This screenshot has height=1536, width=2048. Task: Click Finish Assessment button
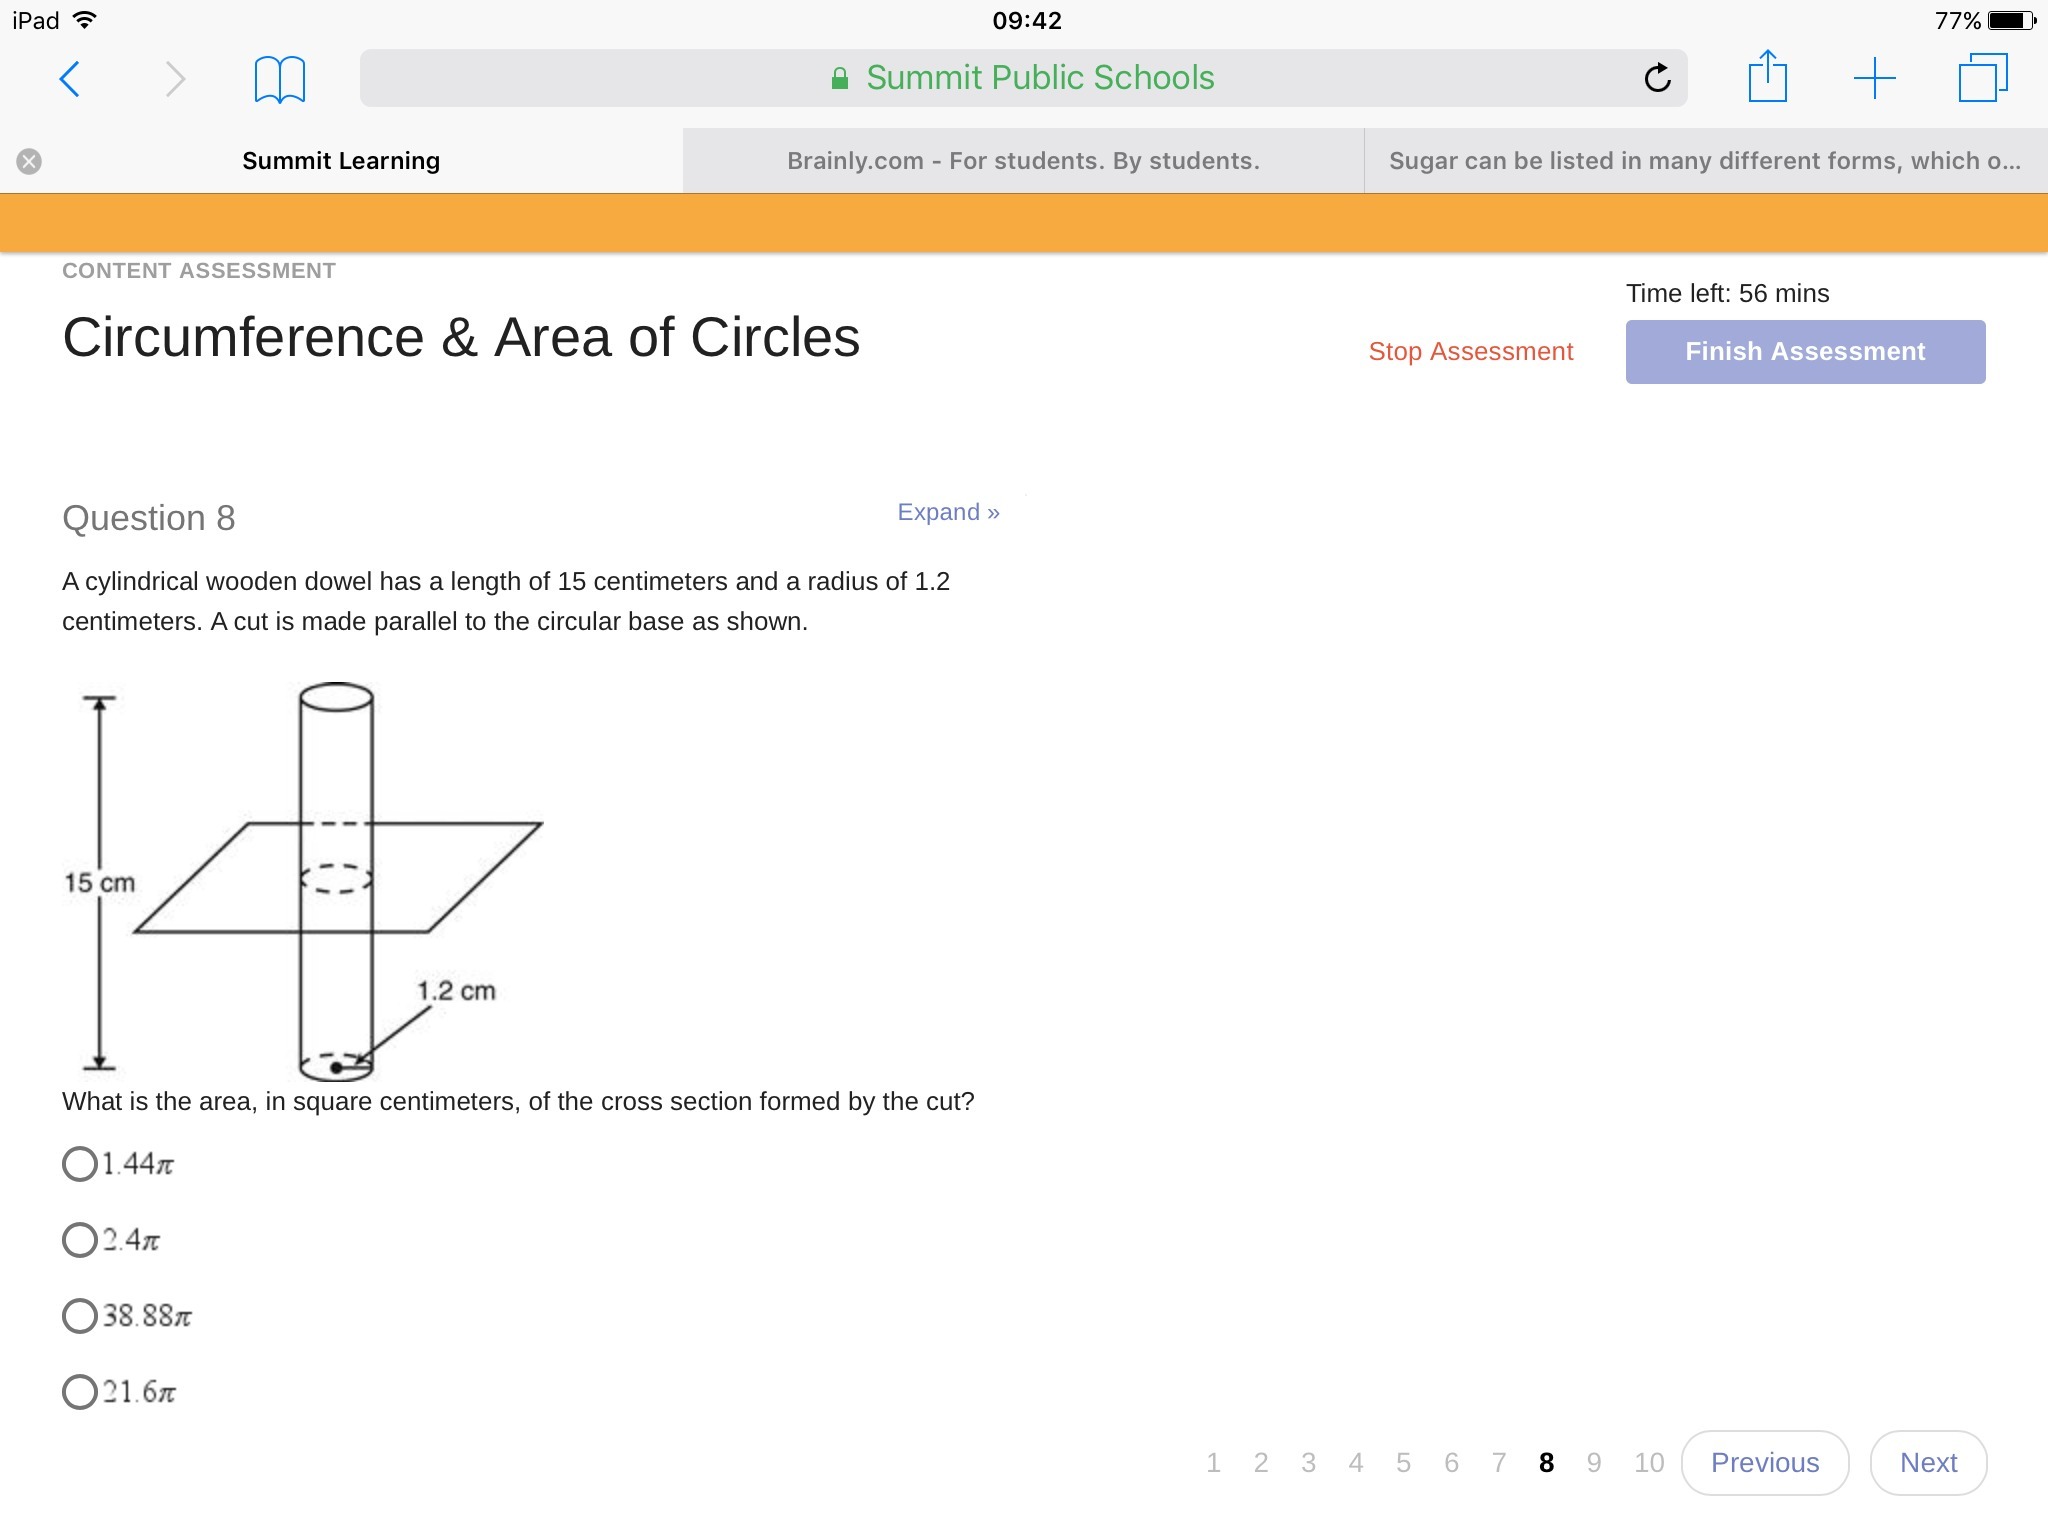[x=1804, y=352]
